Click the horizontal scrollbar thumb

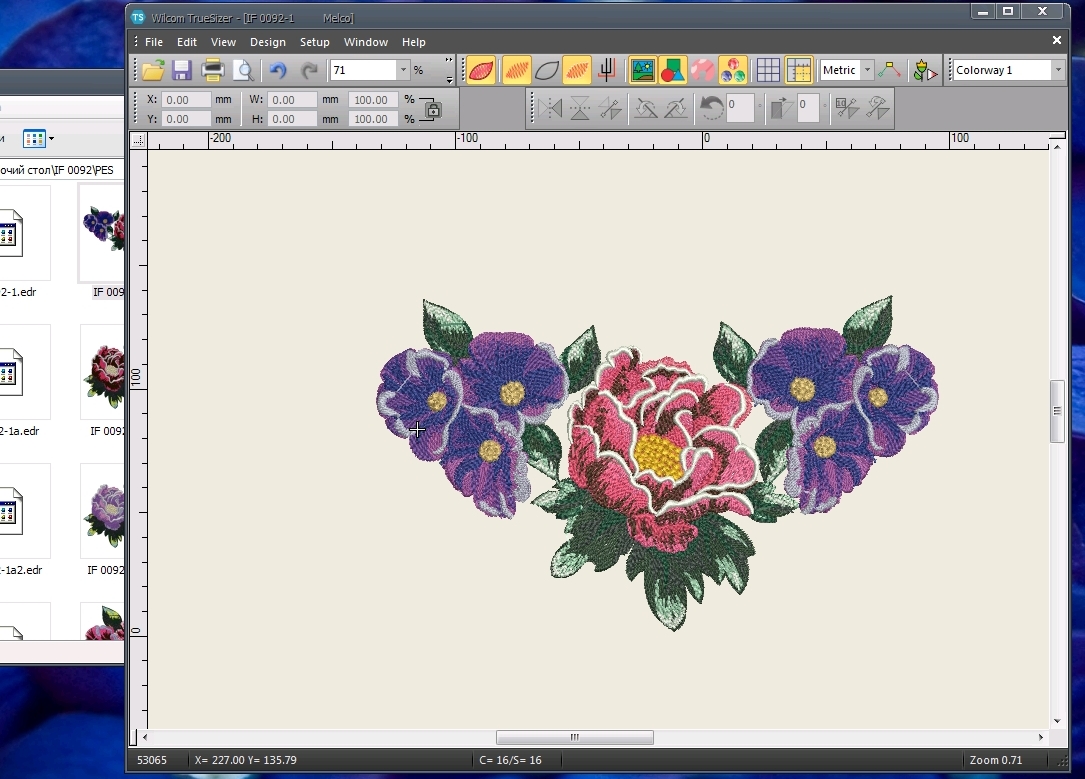pyautogui.click(x=574, y=737)
